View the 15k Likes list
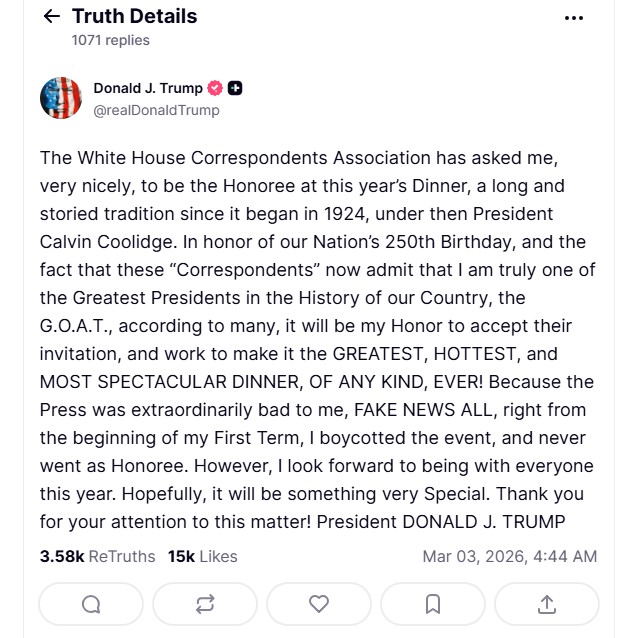Viewport: 617px width, 638px height. click(202, 556)
